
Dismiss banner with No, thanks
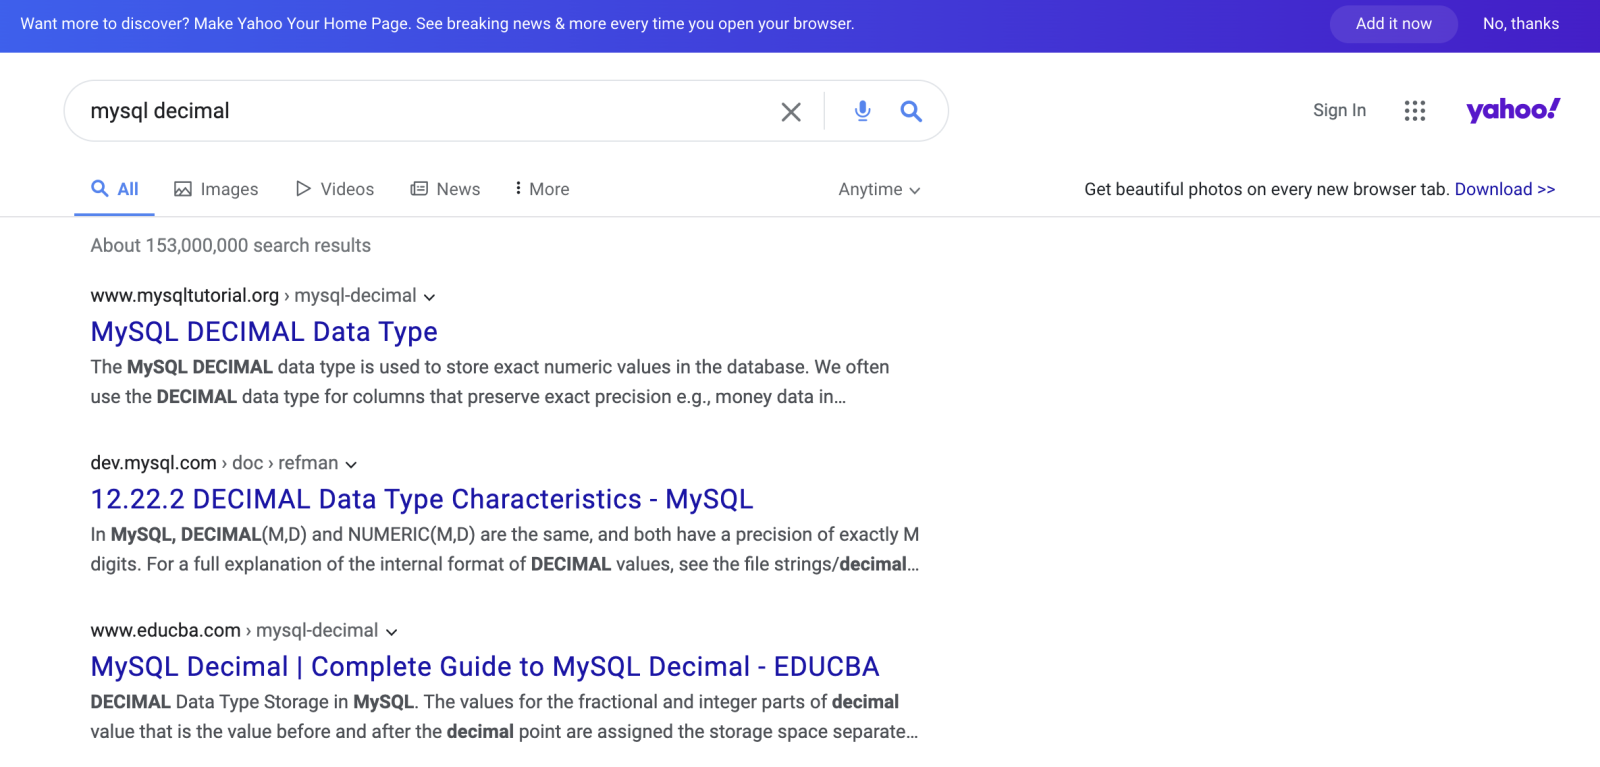click(1520, 24)
